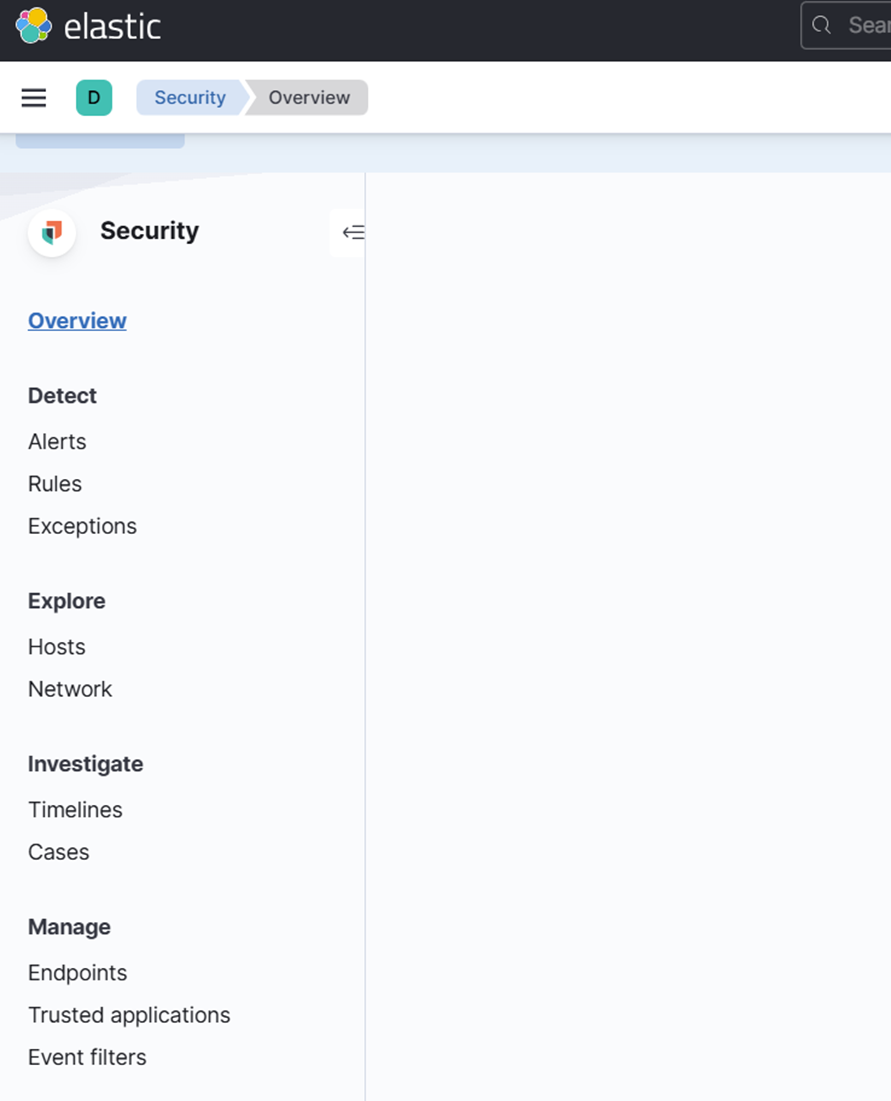
Task: Open the Event filters page
Action: coord(87,1057)
